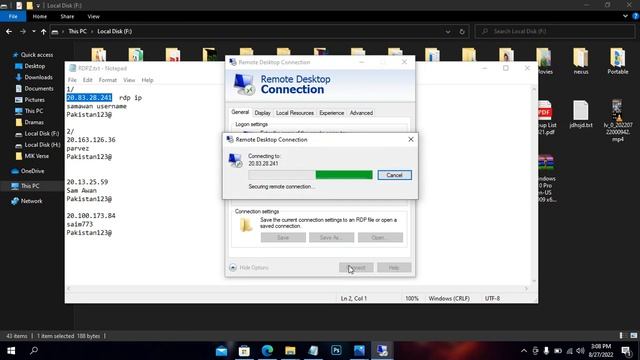The width and height of the screenshot is (640, 360).
Task: Open Windows Start menu
Action: (x=11, y=351)
